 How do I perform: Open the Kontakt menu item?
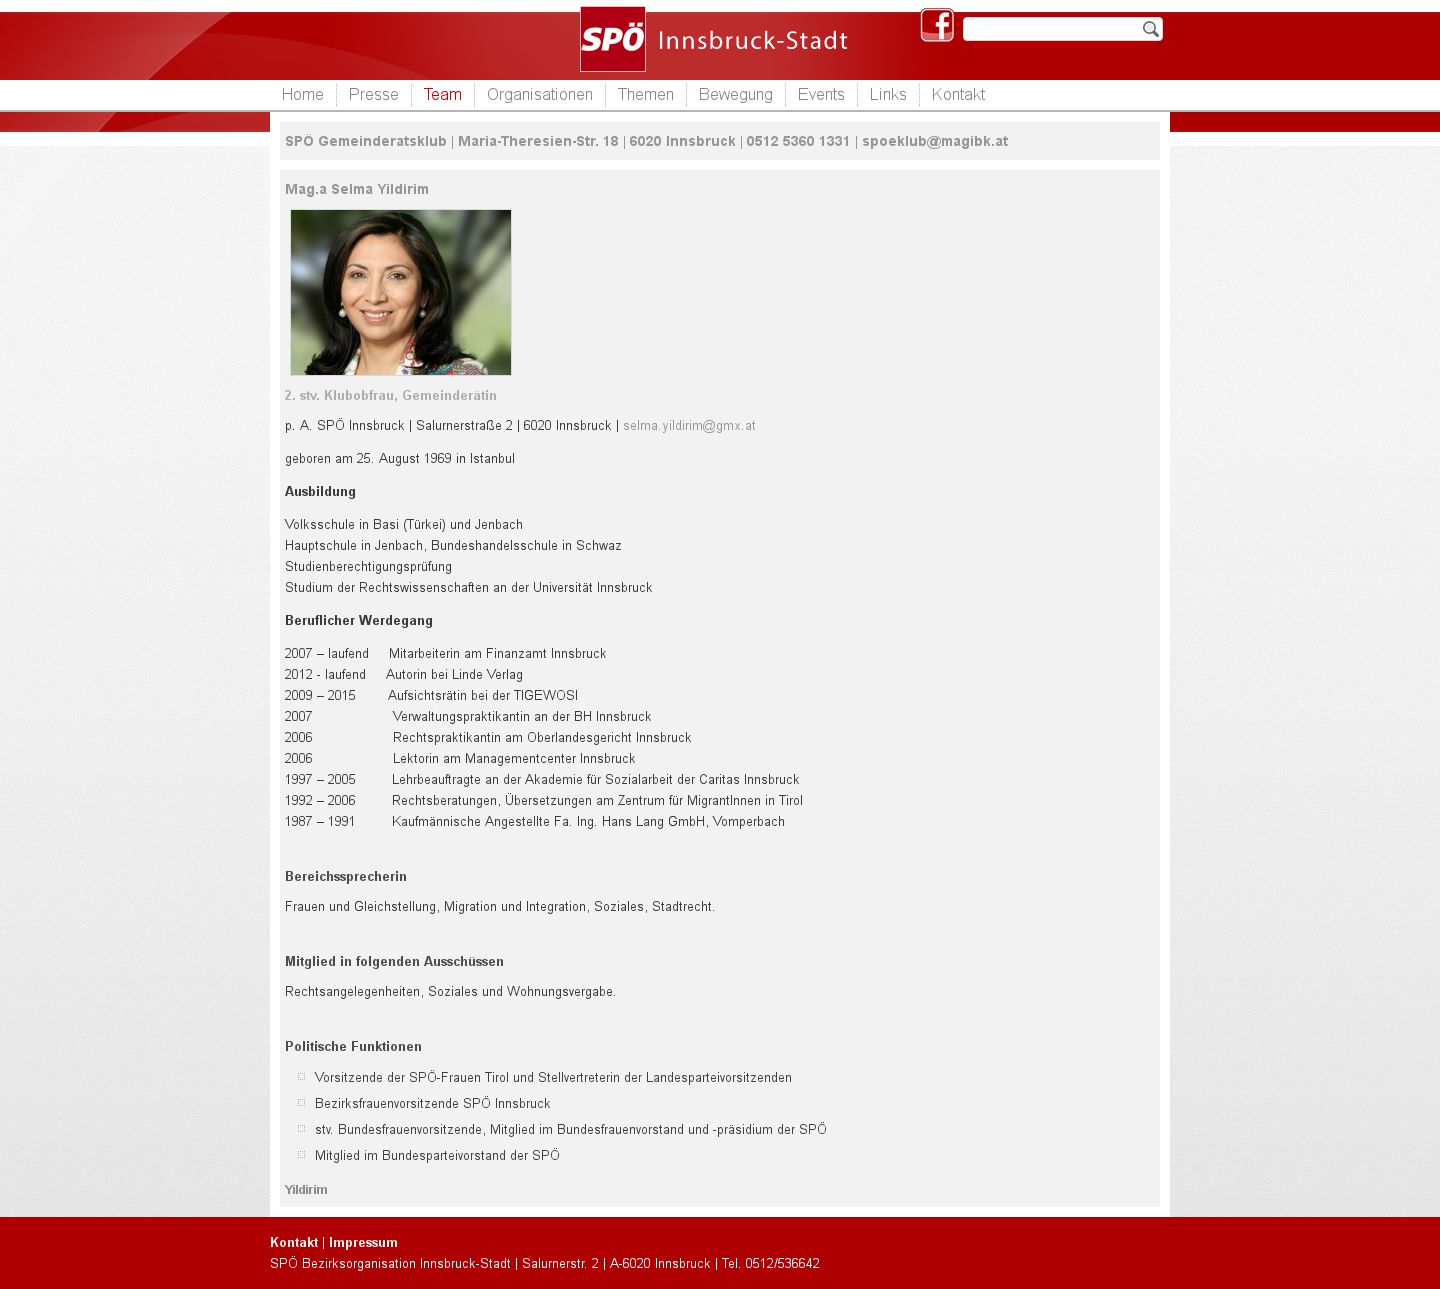tap(958, 94)
